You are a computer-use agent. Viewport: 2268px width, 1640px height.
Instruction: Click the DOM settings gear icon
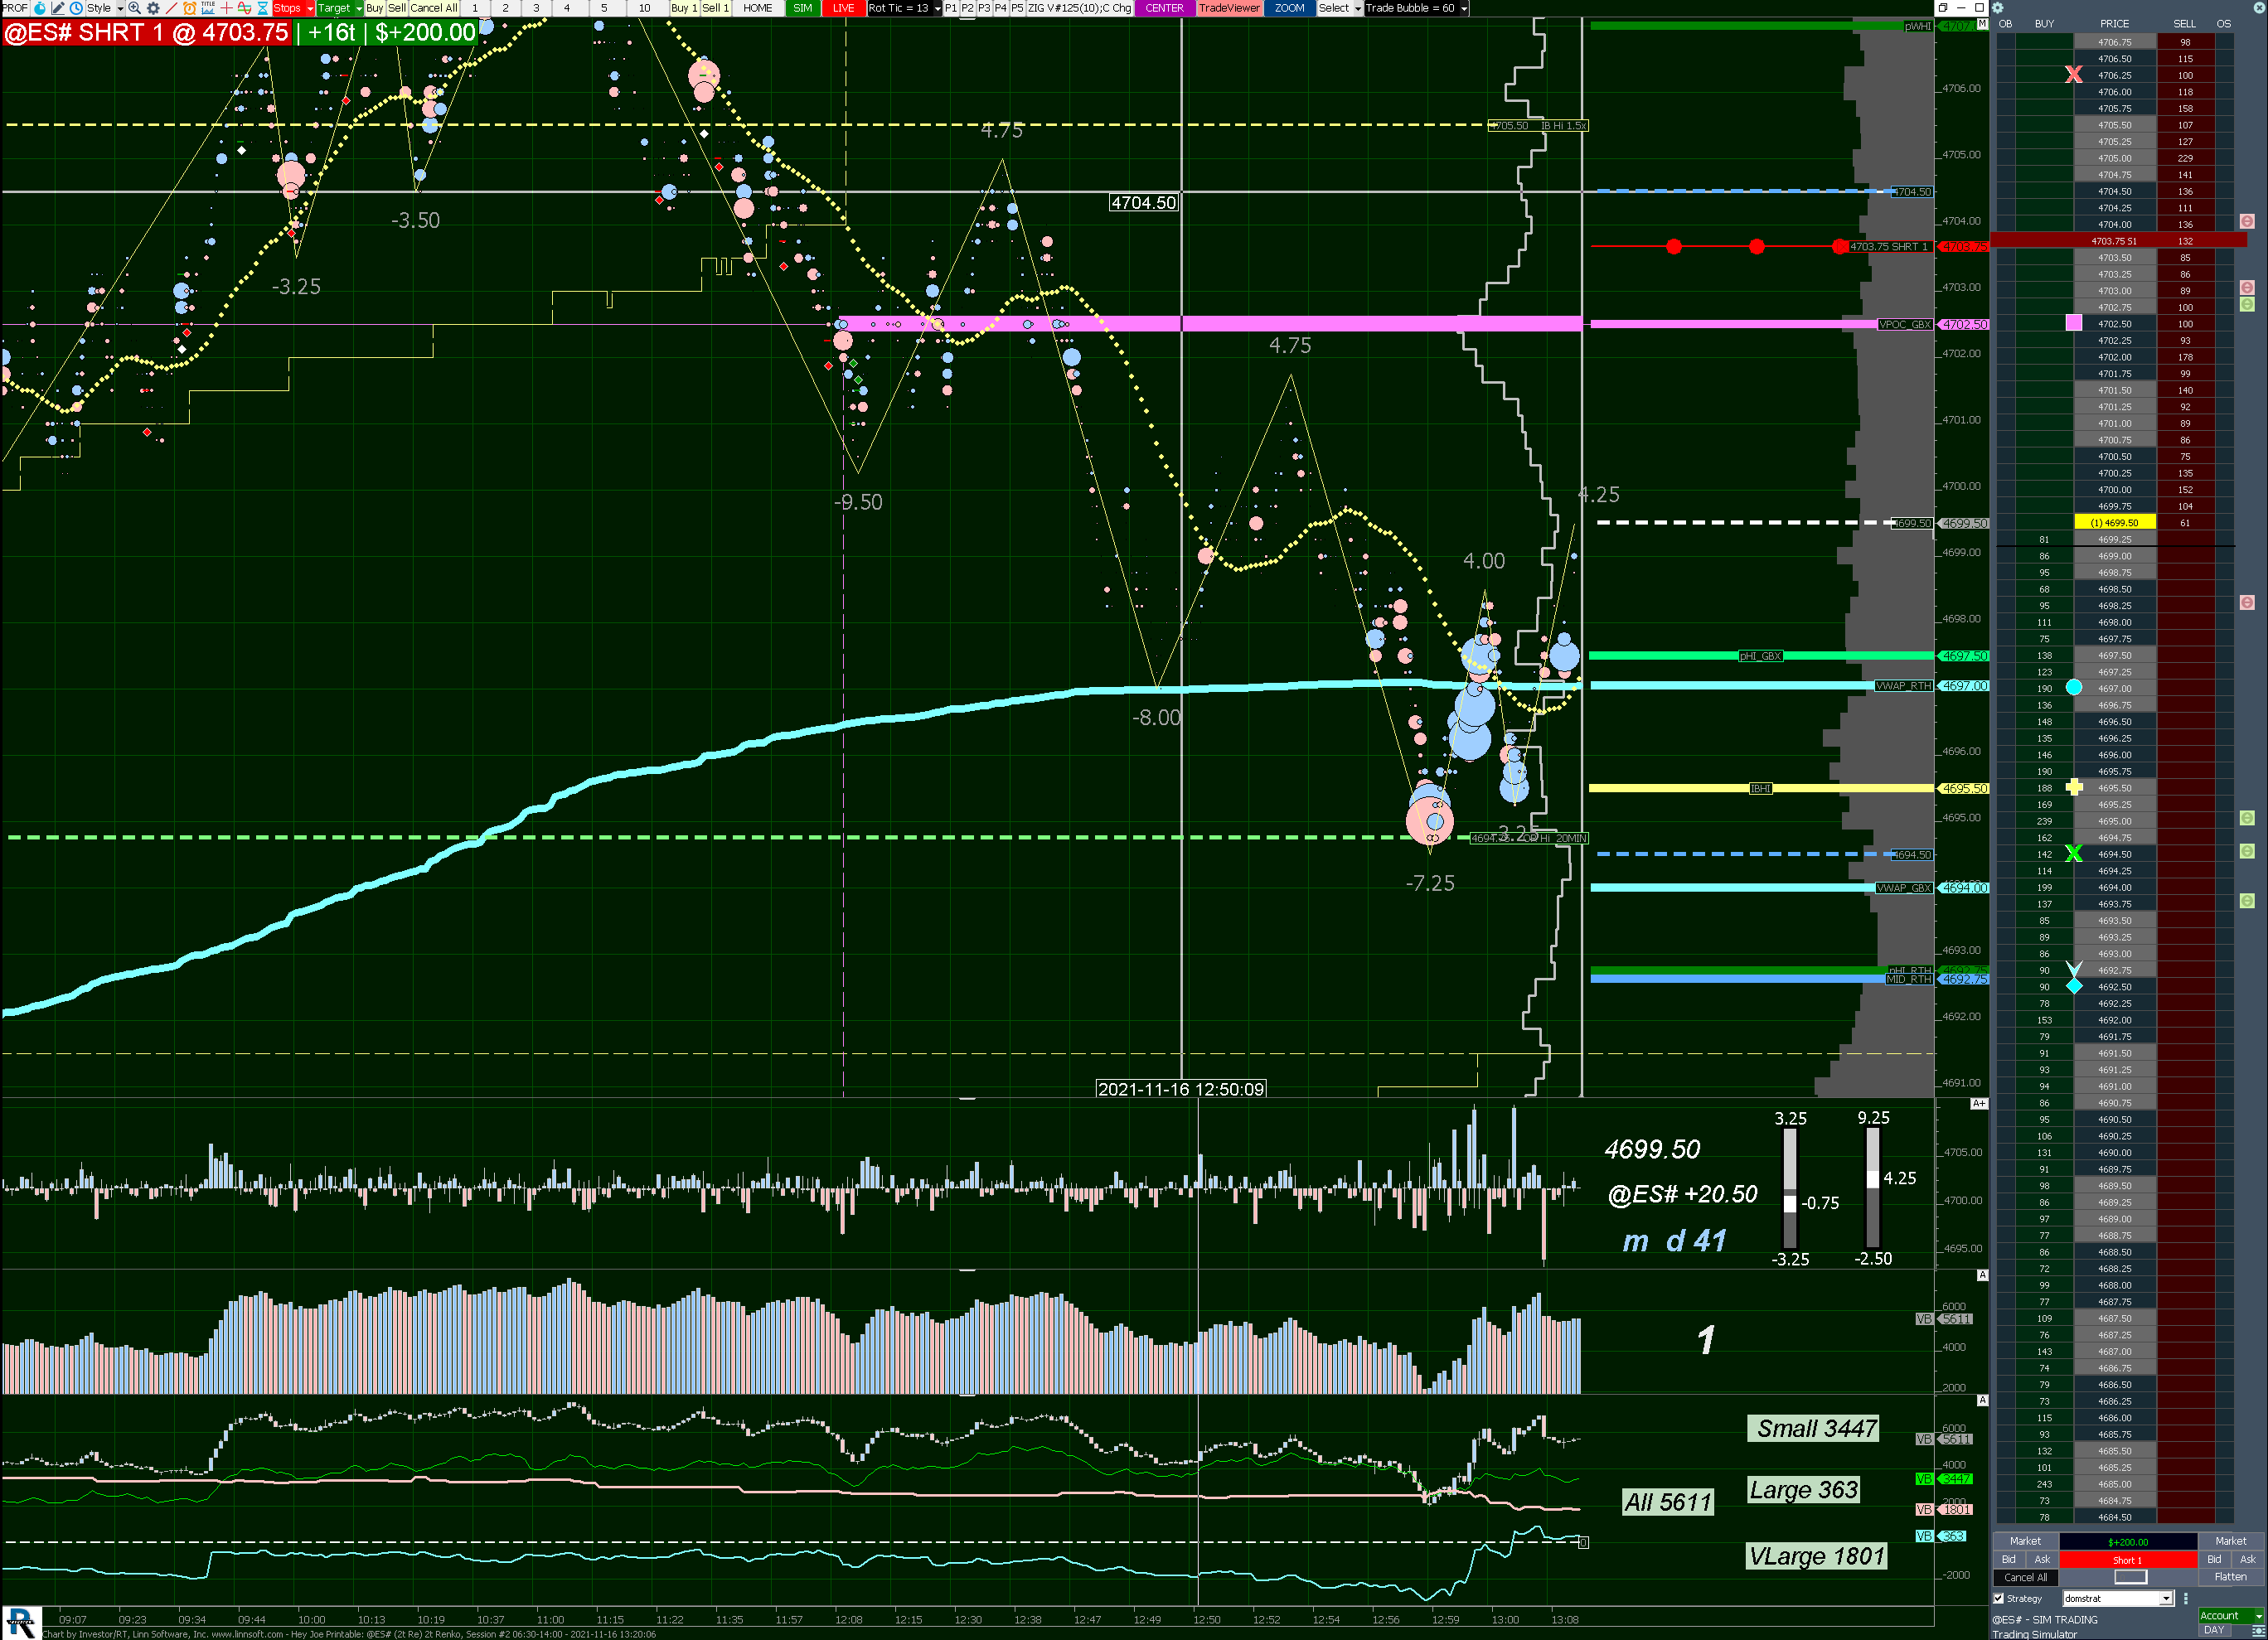pyautogui.click(x=1997, y=8)
